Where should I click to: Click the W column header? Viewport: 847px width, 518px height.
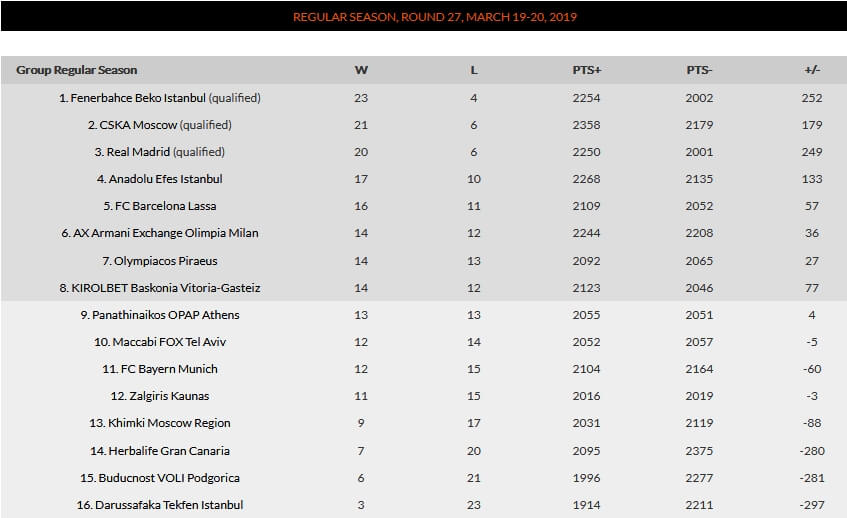[361, 70]
